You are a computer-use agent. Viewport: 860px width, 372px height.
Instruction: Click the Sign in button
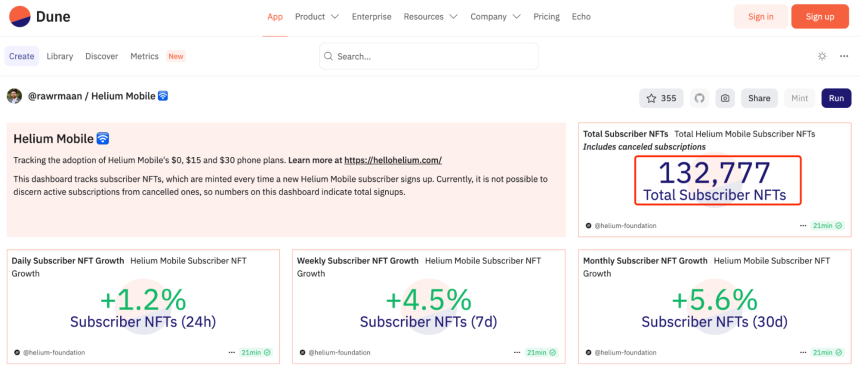click(761, 16)
